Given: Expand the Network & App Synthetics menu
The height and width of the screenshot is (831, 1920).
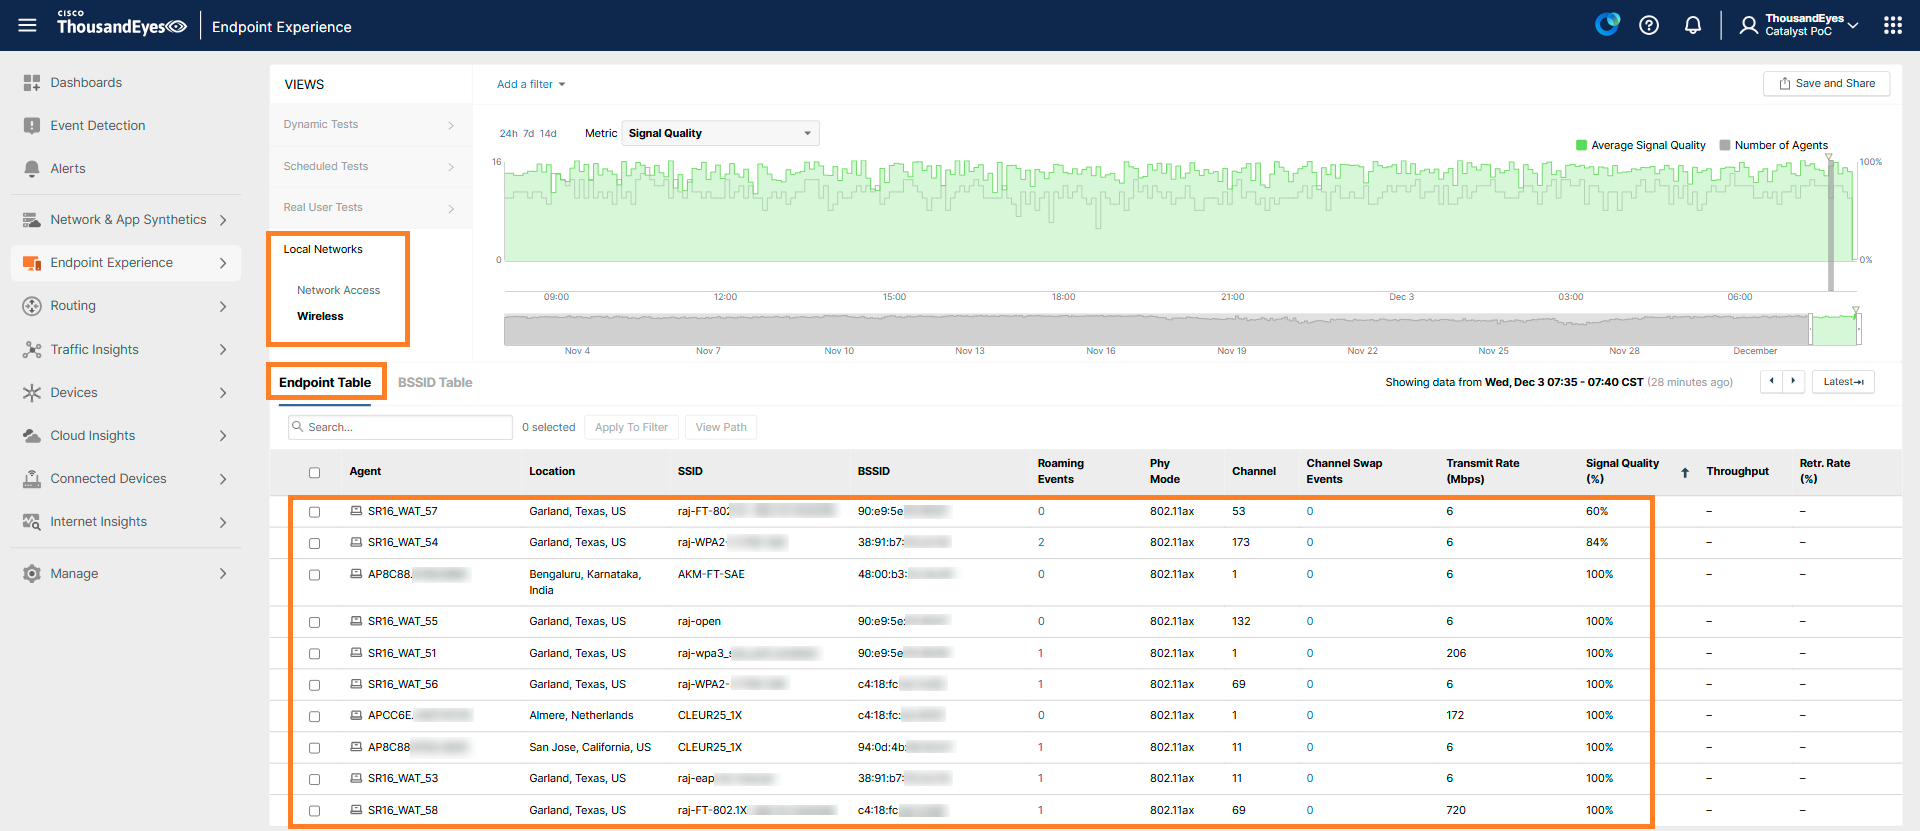Looking at the screenshot, I should point(126,220).
